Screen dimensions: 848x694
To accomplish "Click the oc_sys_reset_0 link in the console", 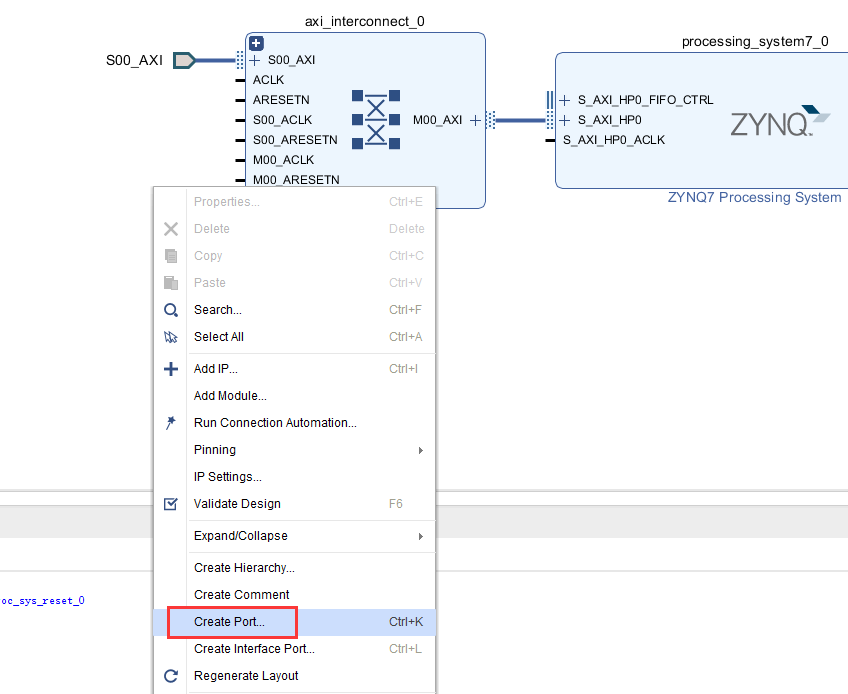I will coord(43,601).
